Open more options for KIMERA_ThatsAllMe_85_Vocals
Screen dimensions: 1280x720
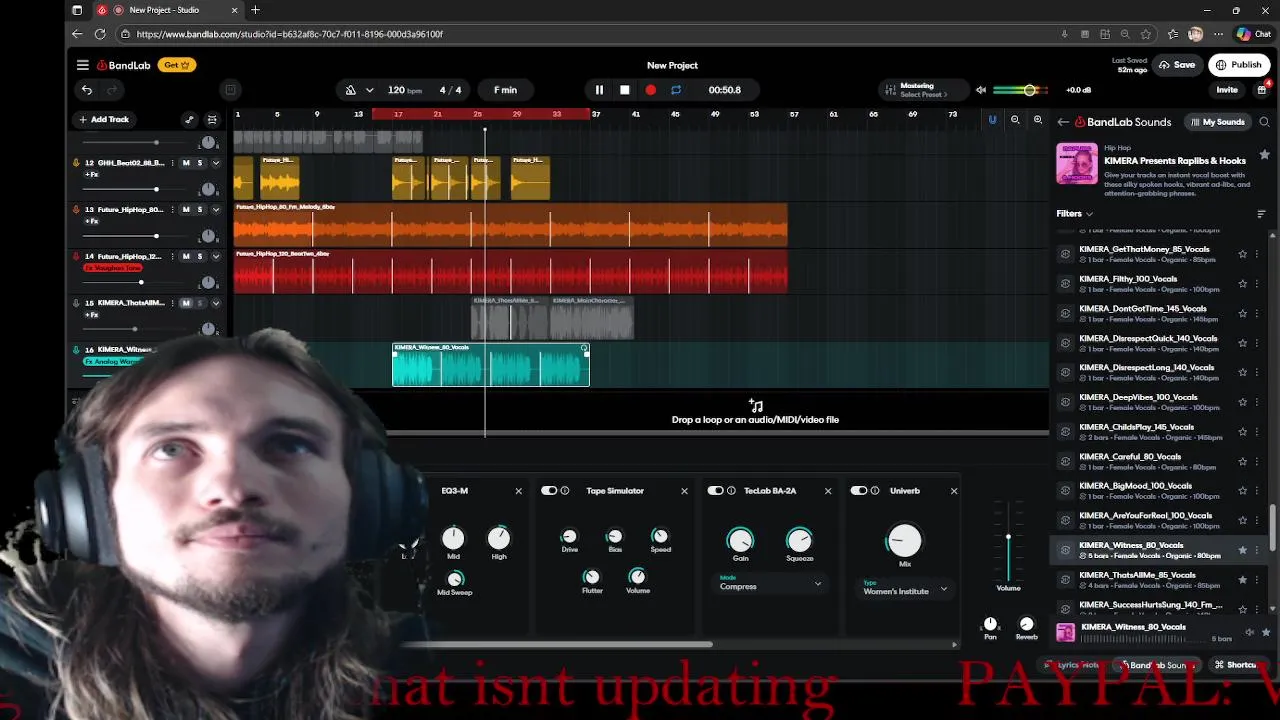1257,580
